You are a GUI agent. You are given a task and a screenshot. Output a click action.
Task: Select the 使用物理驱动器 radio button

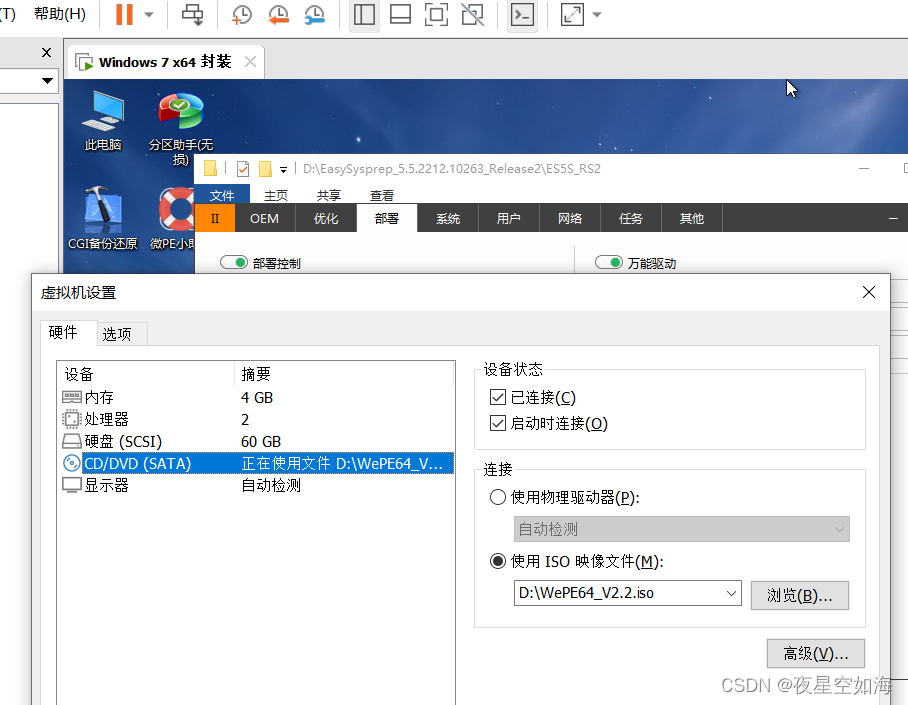click(x=498, y=497)
